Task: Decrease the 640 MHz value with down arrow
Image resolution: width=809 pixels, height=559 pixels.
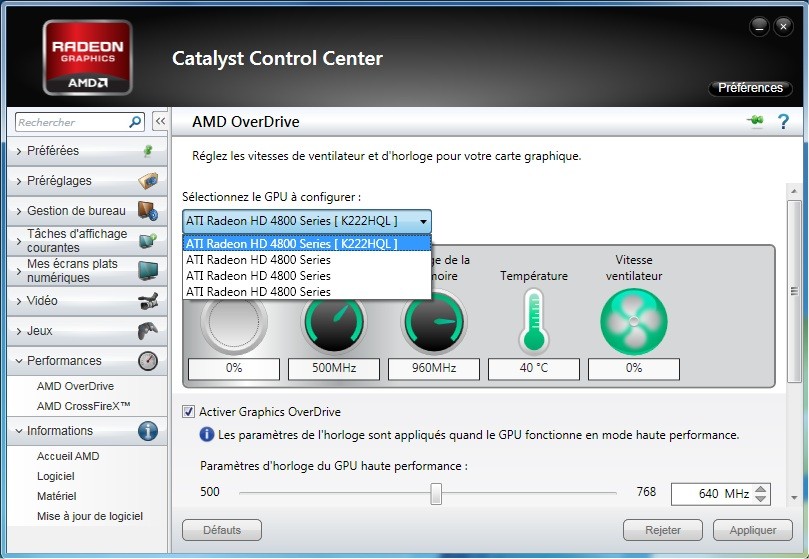Action: point(761,499)
